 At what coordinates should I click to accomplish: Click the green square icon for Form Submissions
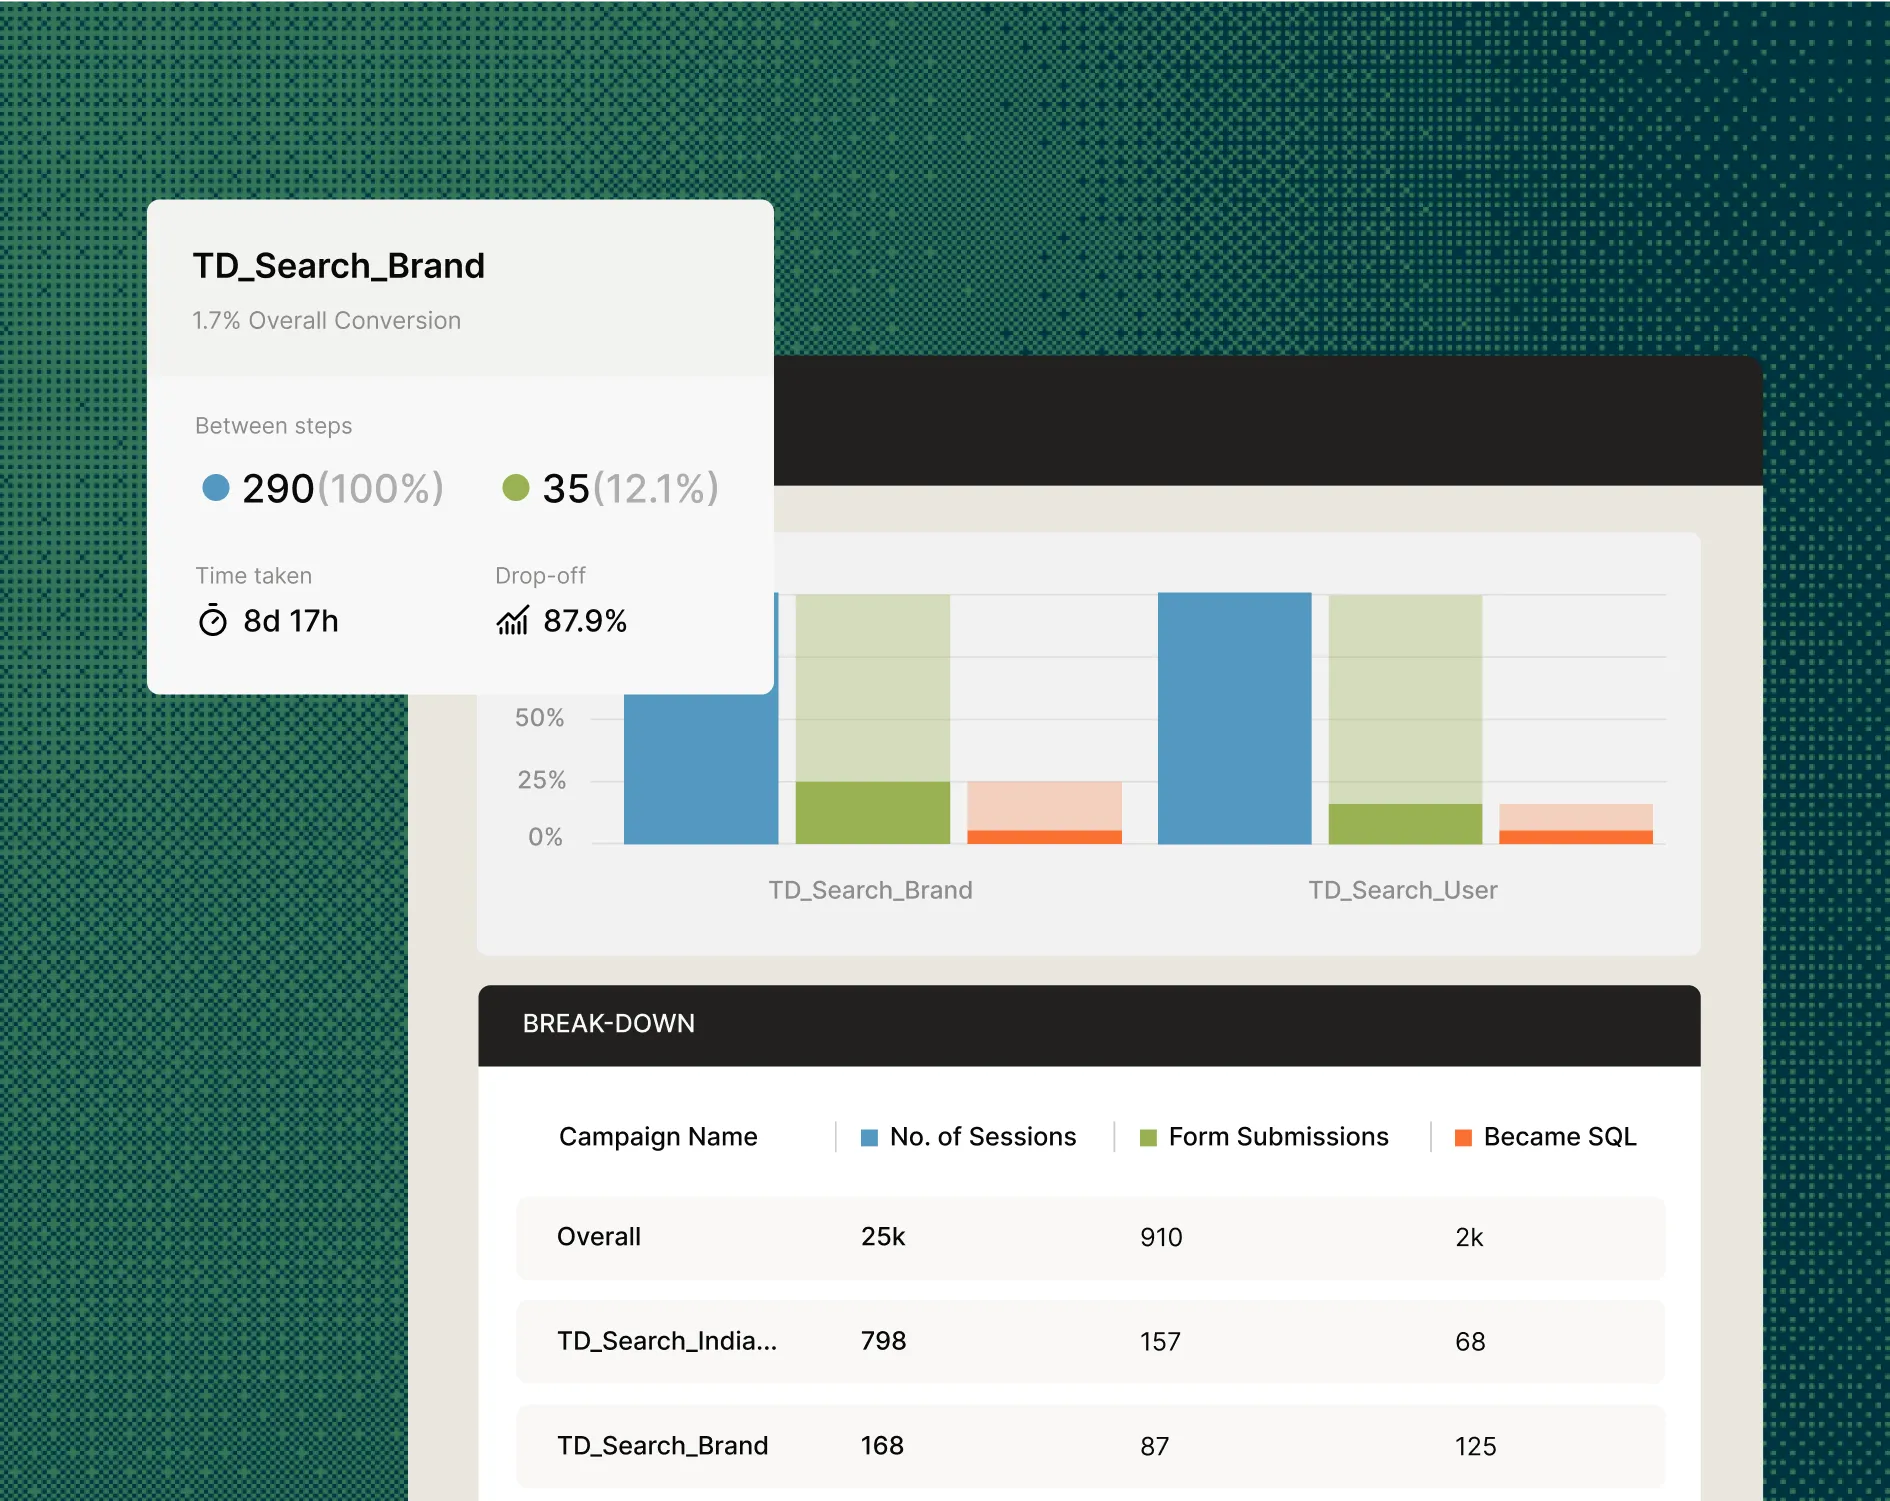(1146, 1137)
